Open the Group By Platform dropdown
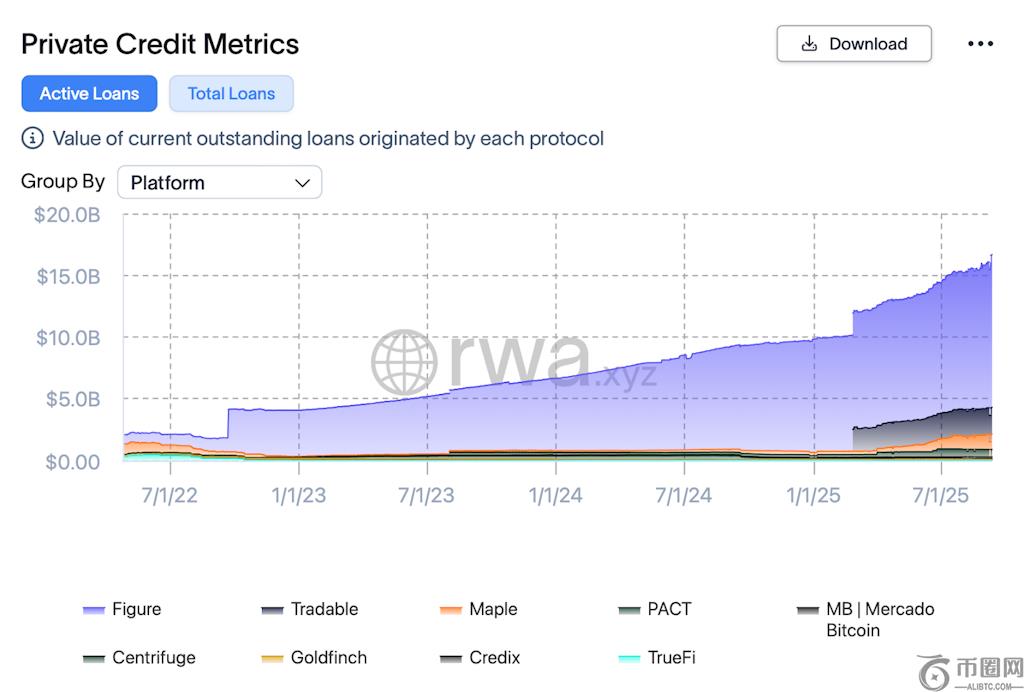1024x692 pixels. [x=219, y=183]
